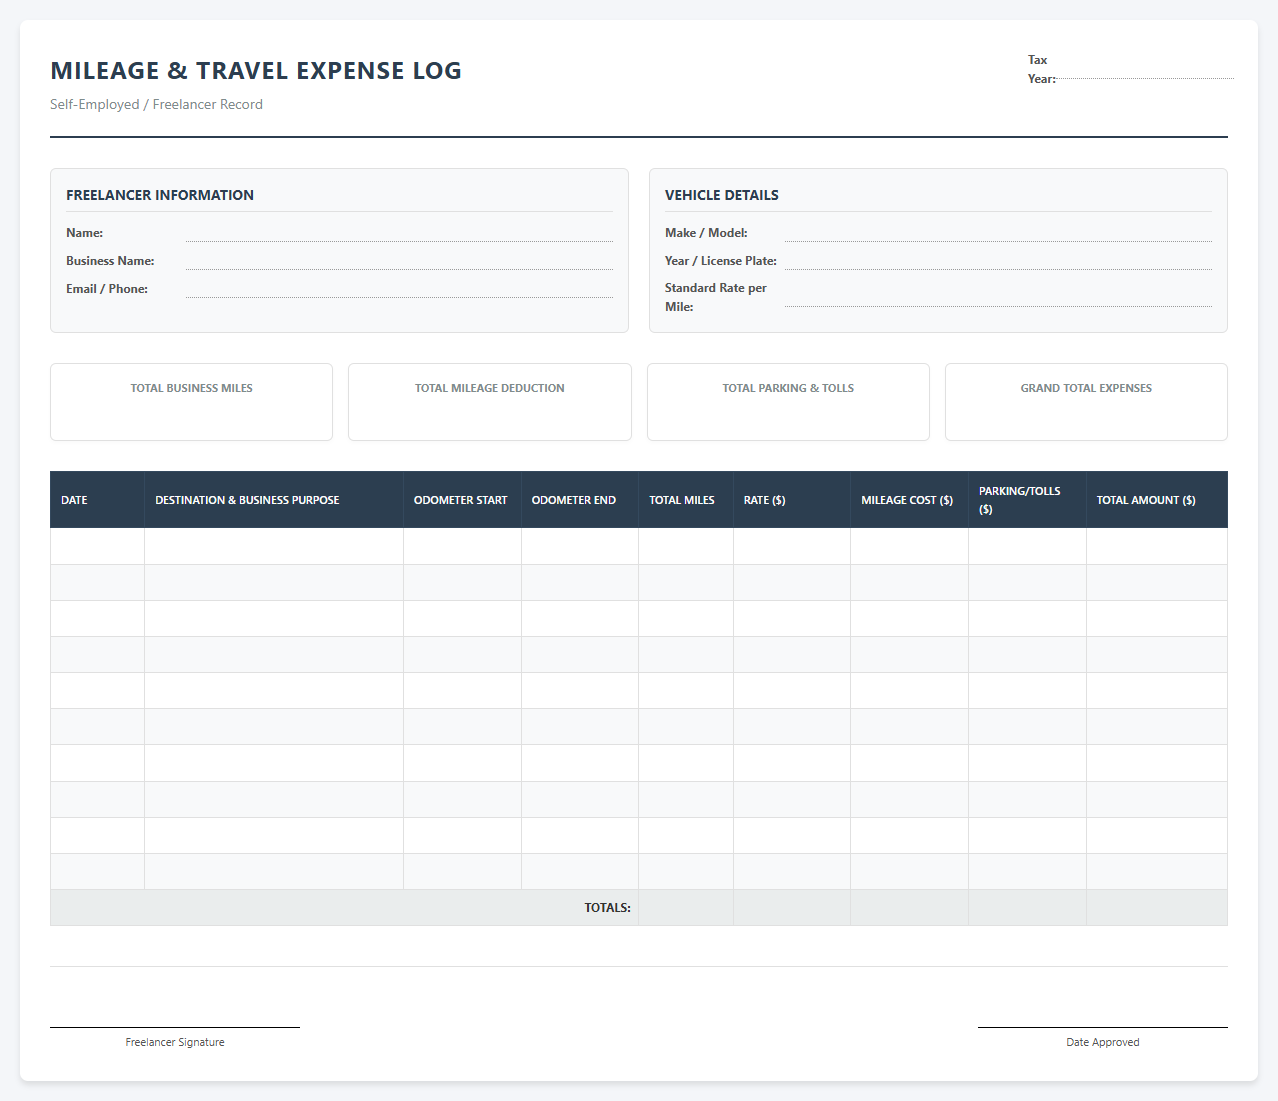Click the Parking/Tolls cell in Totals row
The width and height of the screenshot is (1278, 1101).
(1027, 908)
